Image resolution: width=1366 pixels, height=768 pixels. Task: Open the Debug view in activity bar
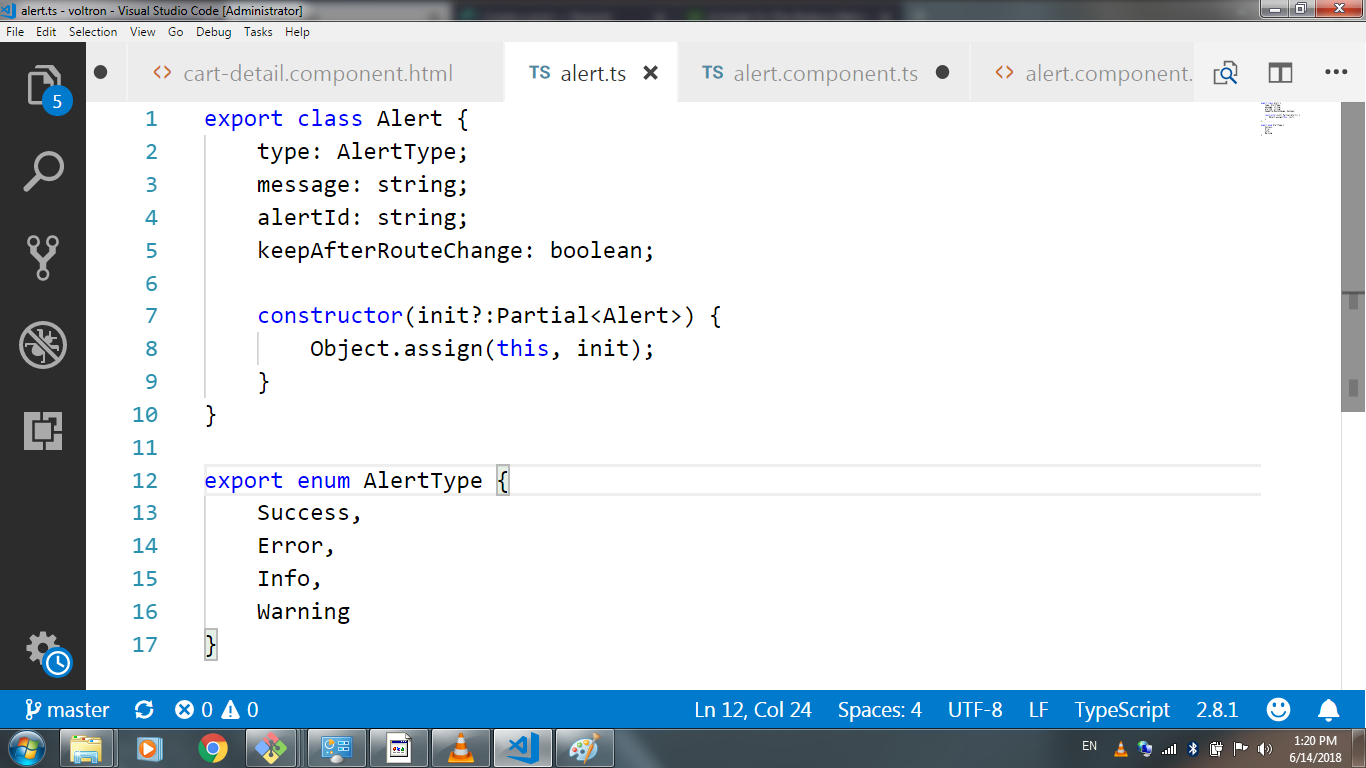pos(43,345)
